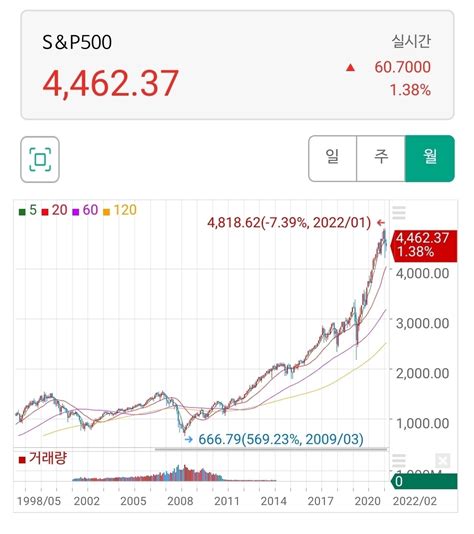
Task: Click the blue arrow beside 666.79 low
Action: 188,439
